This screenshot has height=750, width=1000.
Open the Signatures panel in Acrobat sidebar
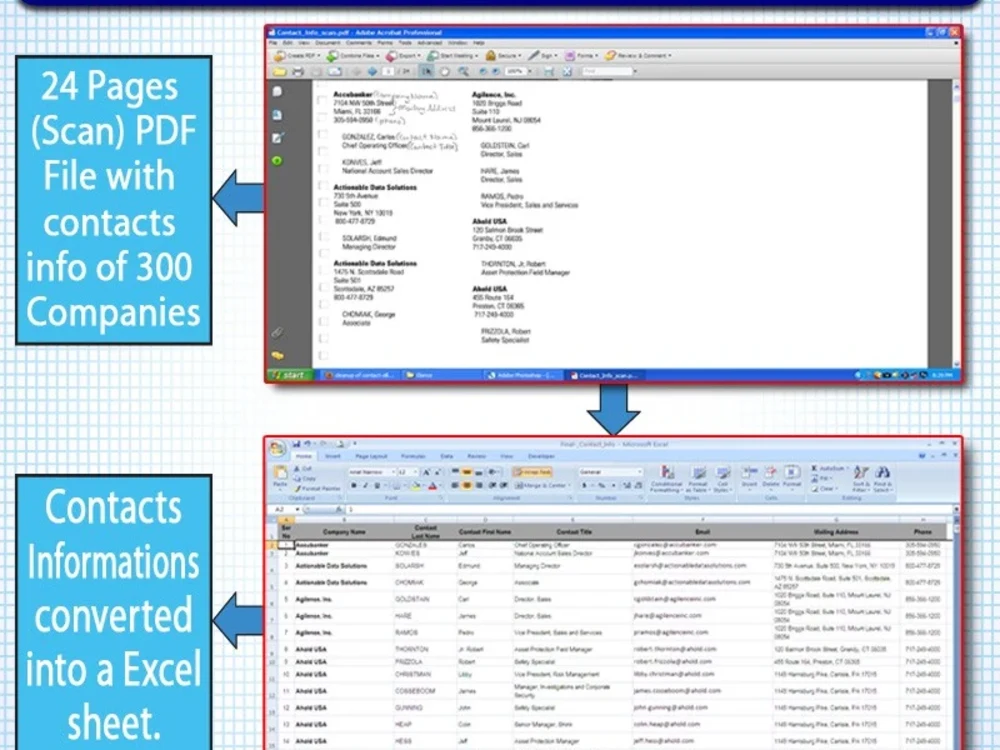(277, 138)
